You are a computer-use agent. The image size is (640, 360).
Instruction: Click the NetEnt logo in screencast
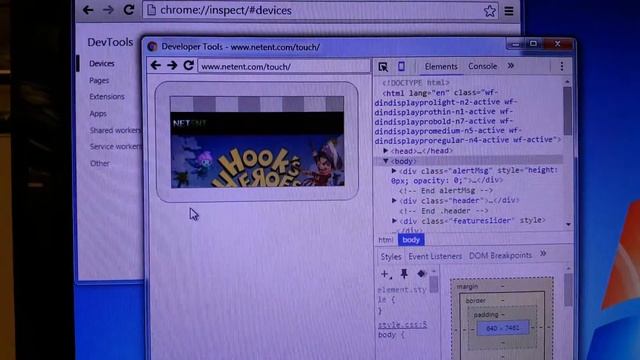coord(190,123)
